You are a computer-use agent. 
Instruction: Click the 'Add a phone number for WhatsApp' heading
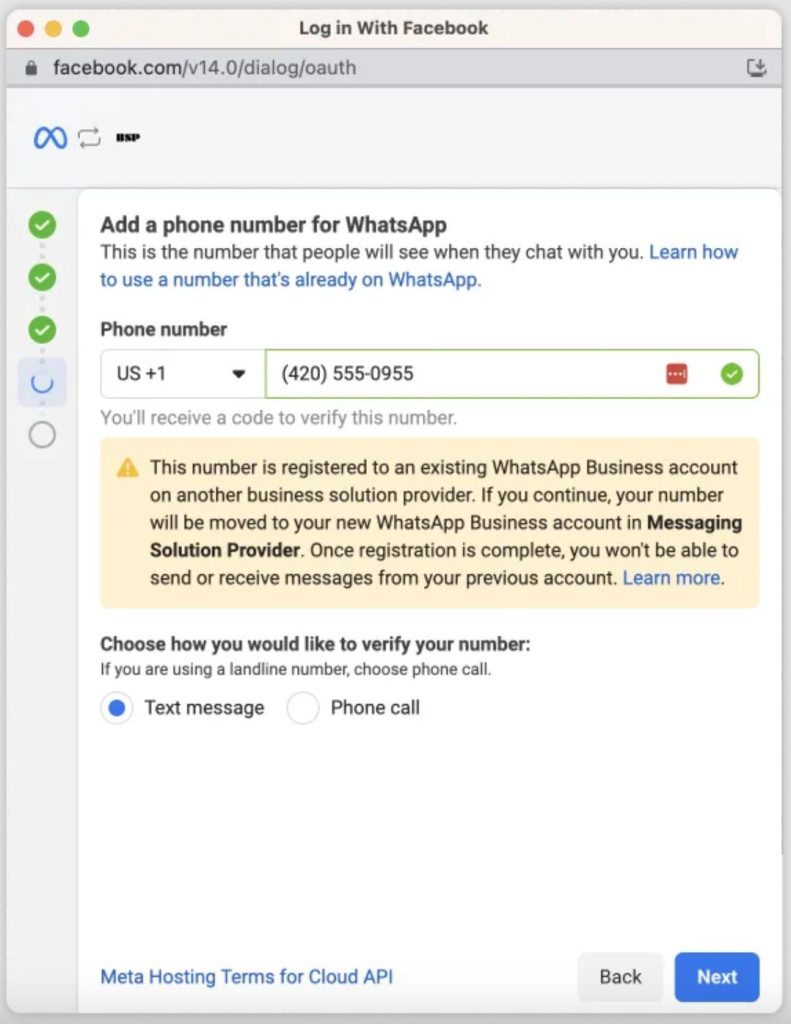(x=273, y=225)
